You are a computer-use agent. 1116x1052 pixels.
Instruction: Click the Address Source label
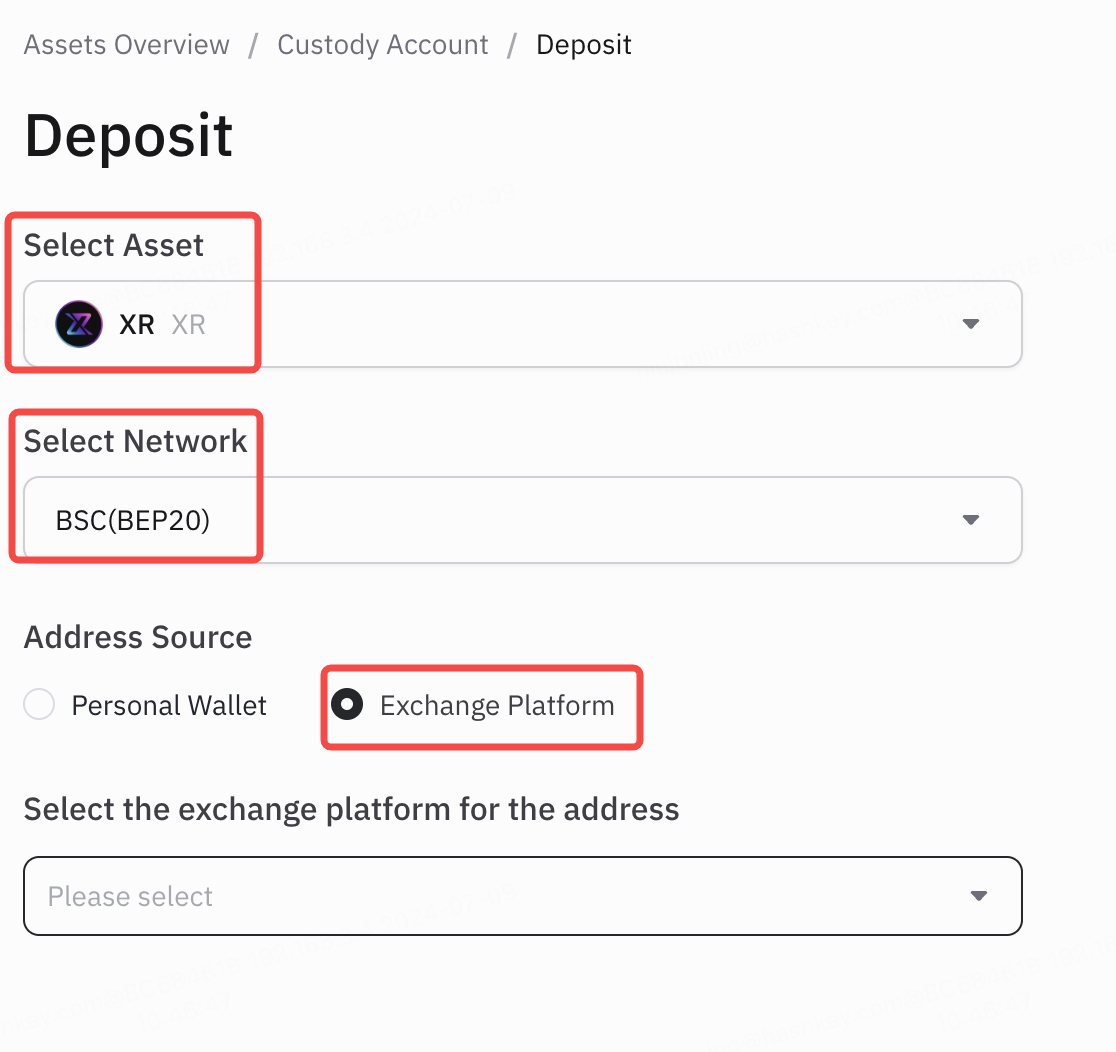pos(138,637)
